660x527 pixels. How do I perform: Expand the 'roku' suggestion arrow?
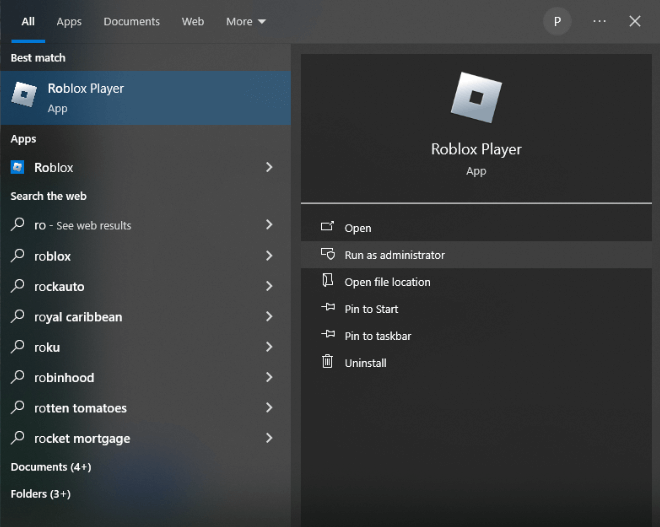pos(269,346)
